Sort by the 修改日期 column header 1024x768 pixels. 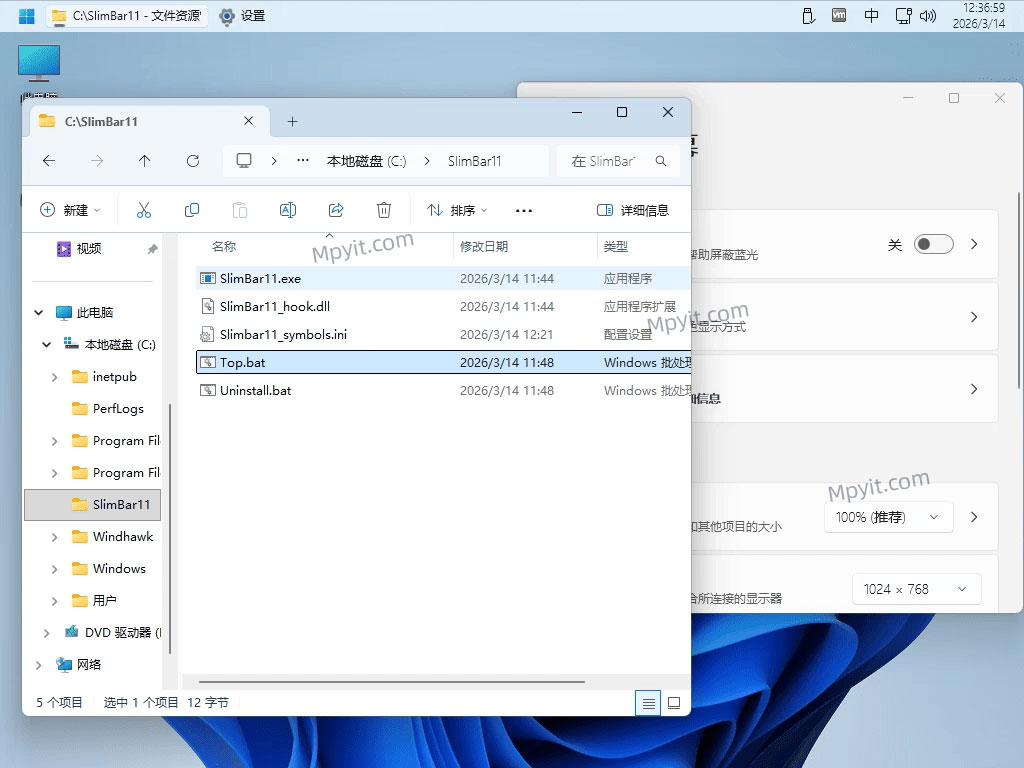(484, 246)
